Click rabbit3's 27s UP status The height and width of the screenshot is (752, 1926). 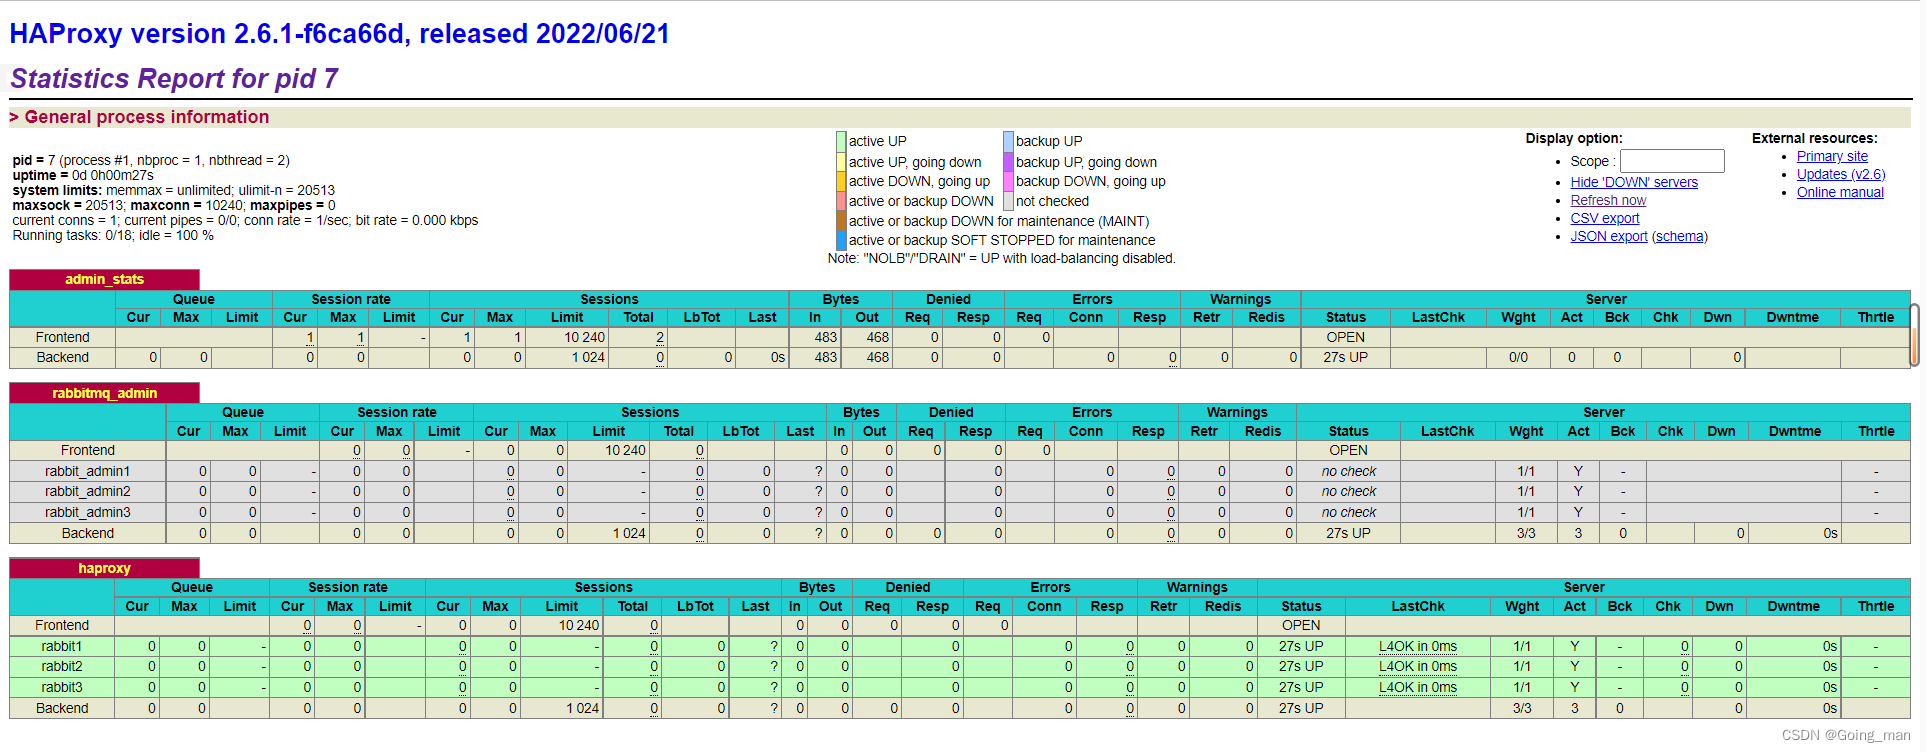tap(1301, 687)
